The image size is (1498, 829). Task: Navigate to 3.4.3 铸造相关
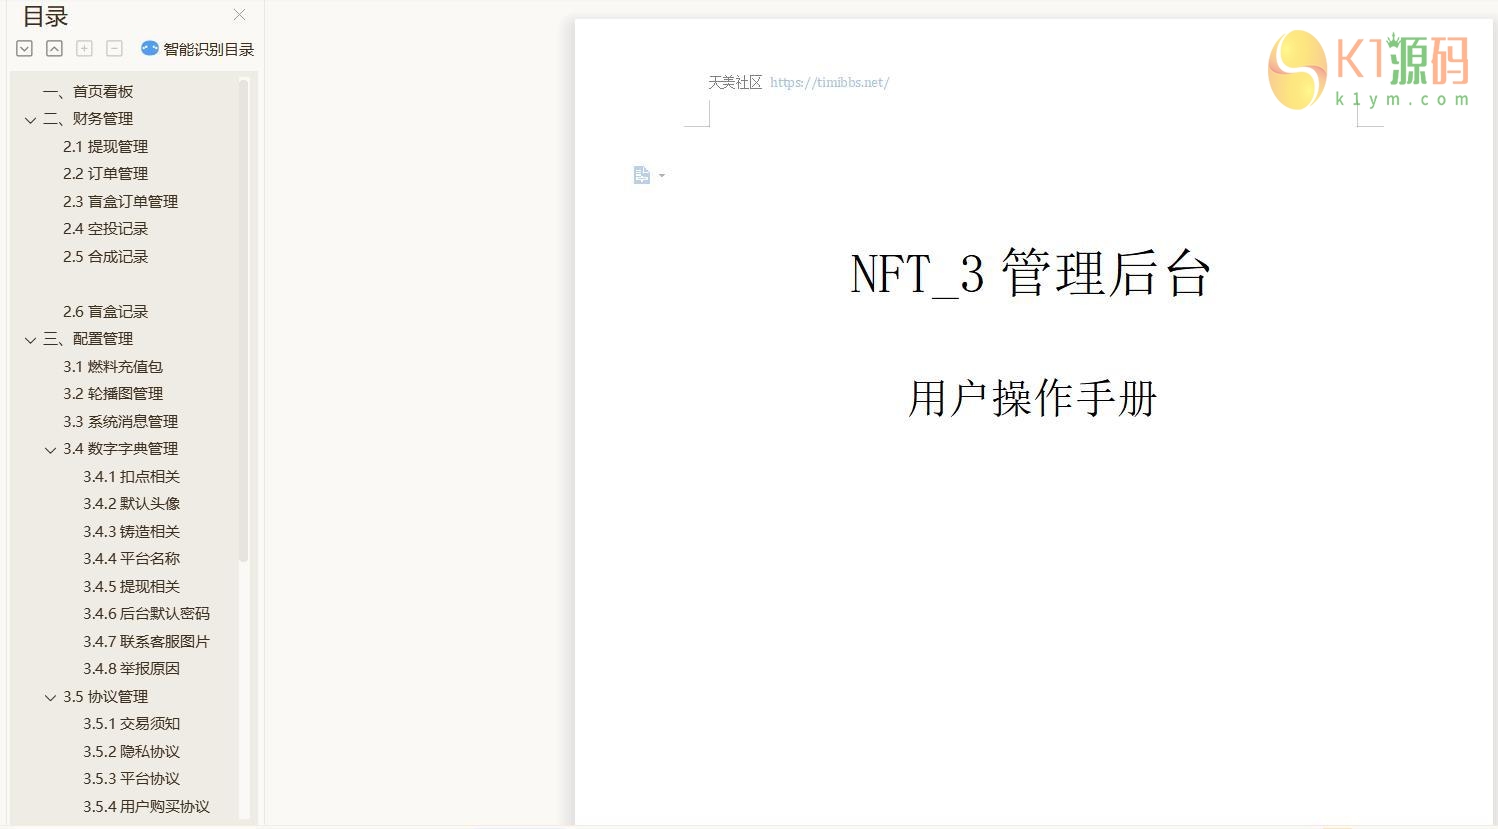coord(131,532)
